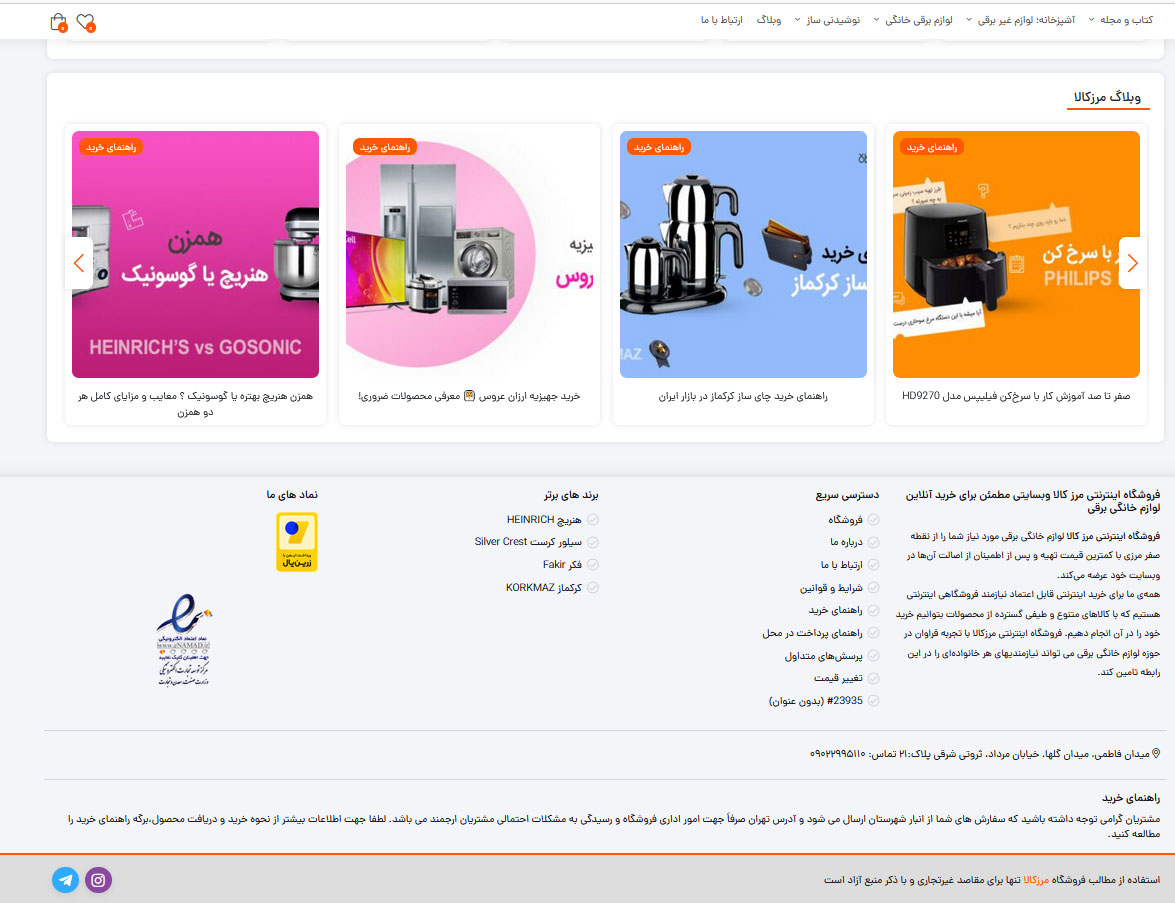Open the shopping cart icon
This screenshot has height=903, width=1175.
click(x=58, y=21)
